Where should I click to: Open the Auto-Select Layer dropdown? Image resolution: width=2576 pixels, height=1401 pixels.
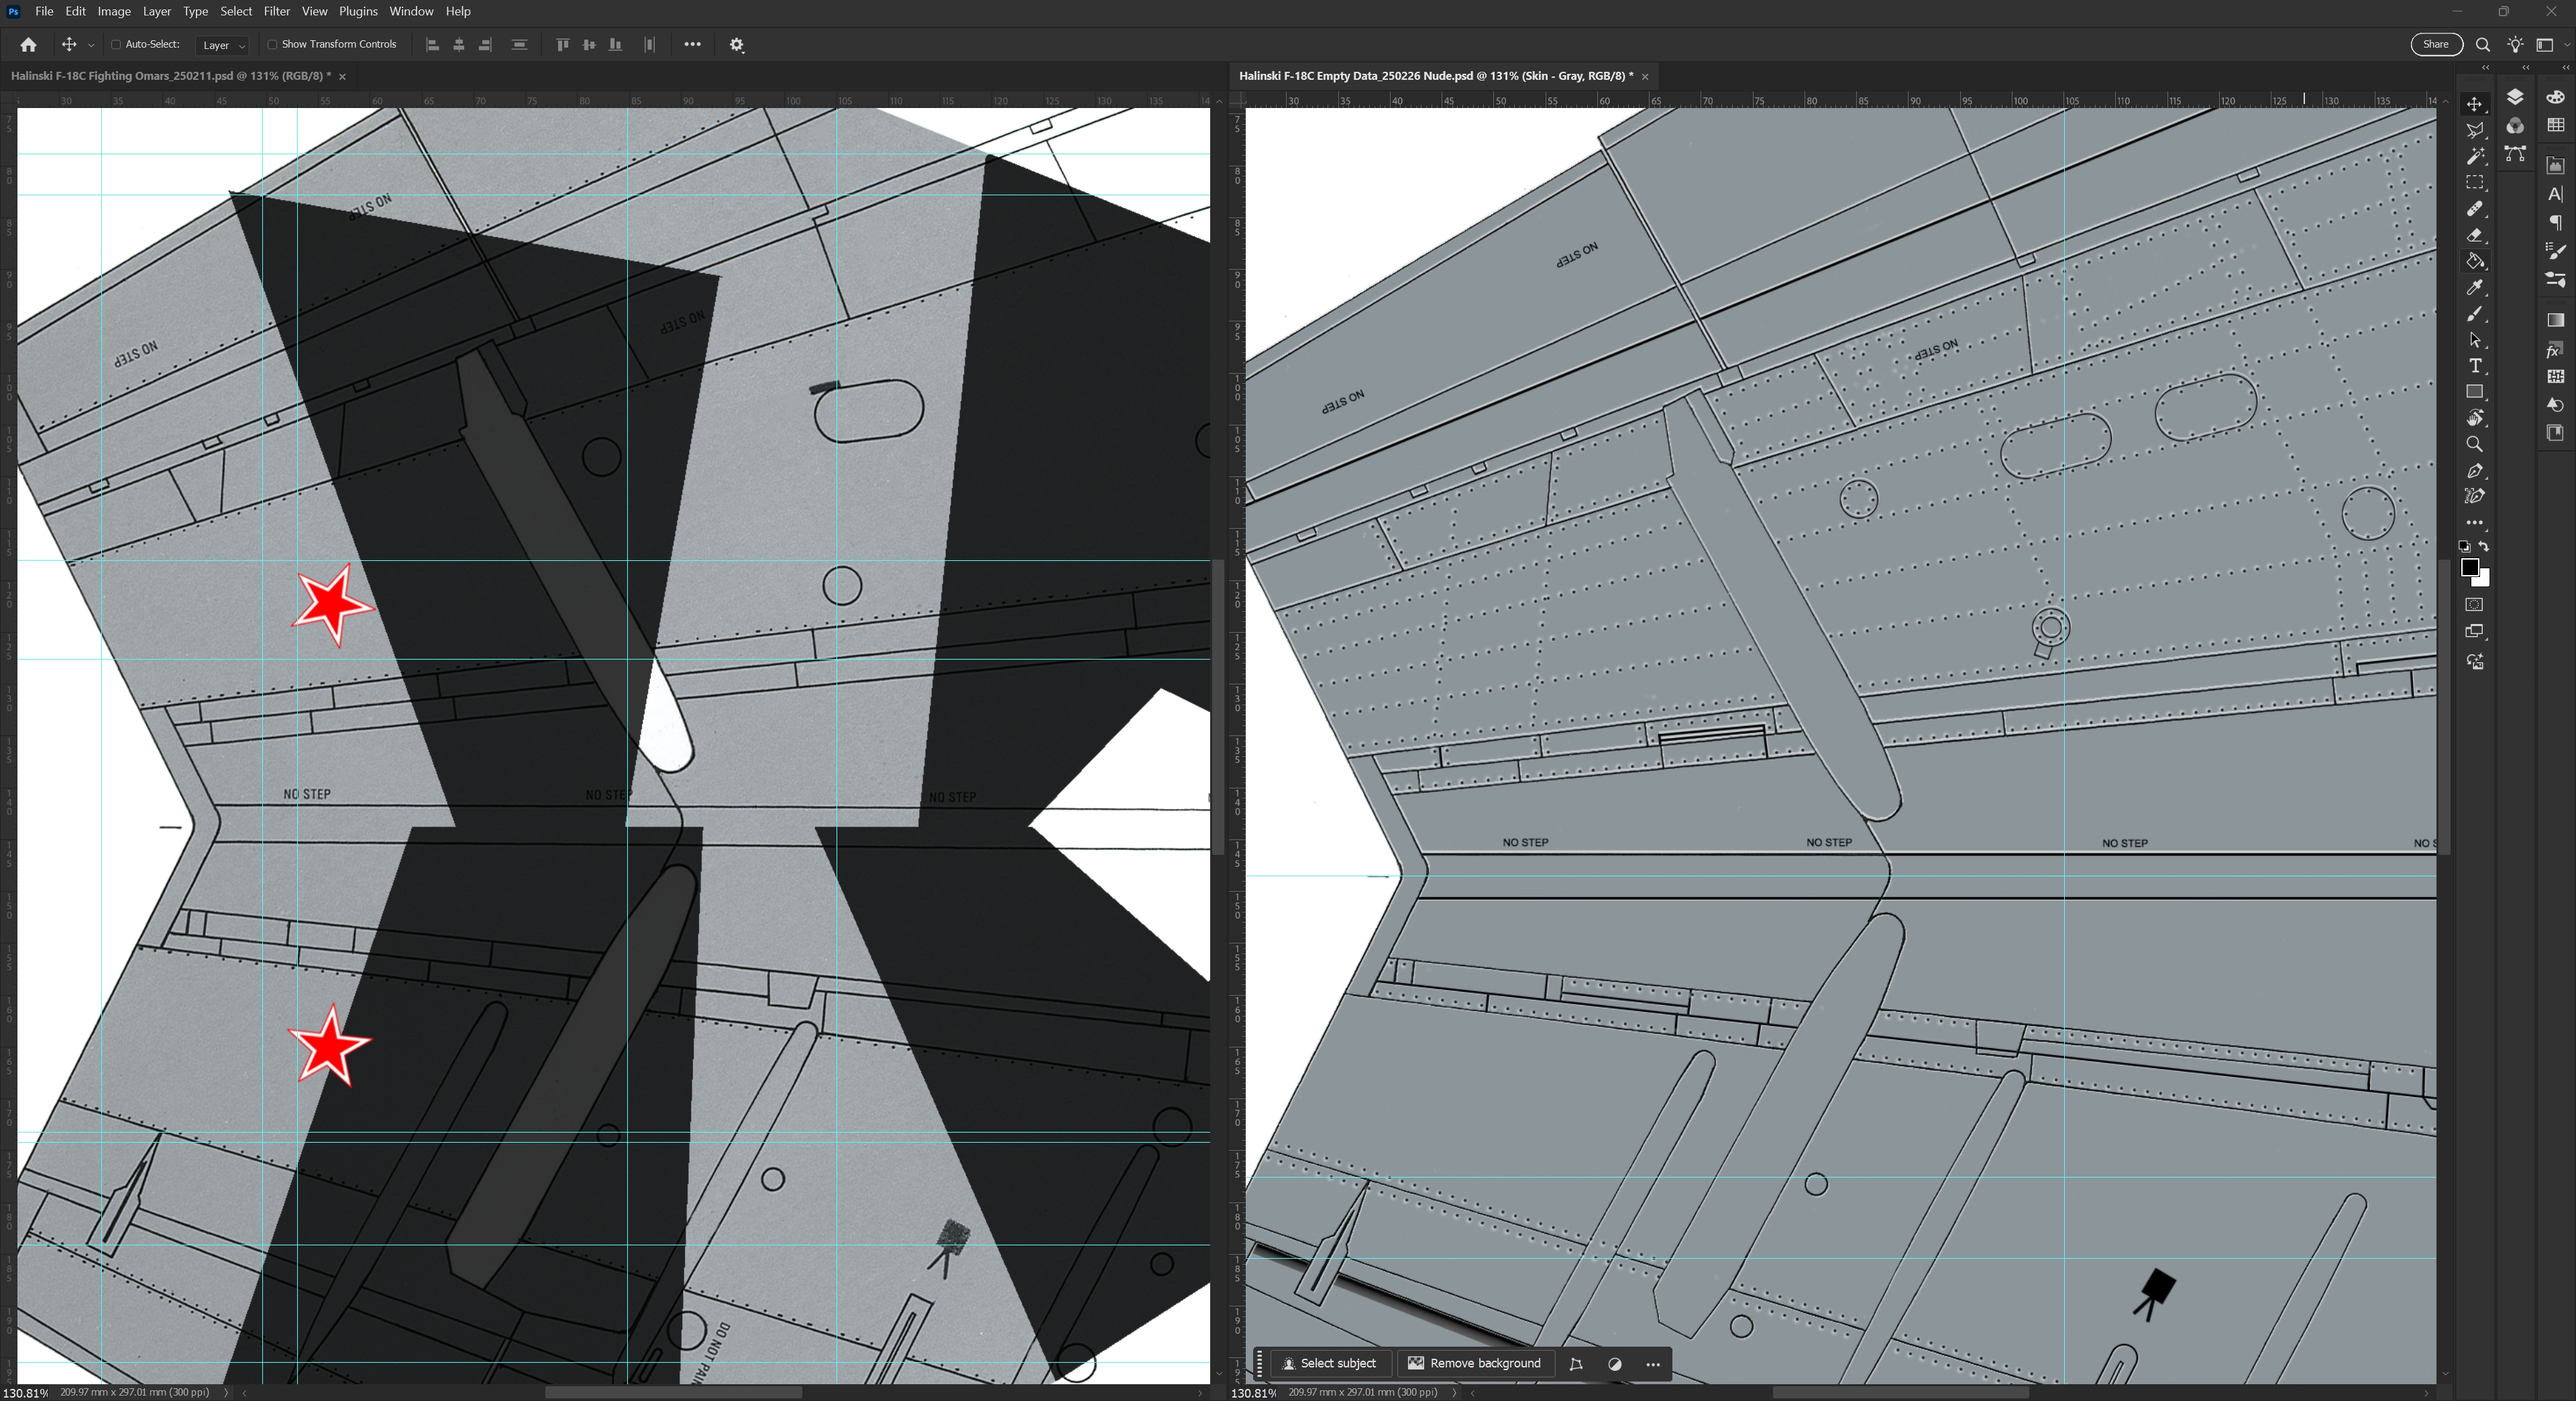pyautogui.click(x=223, y=45)
